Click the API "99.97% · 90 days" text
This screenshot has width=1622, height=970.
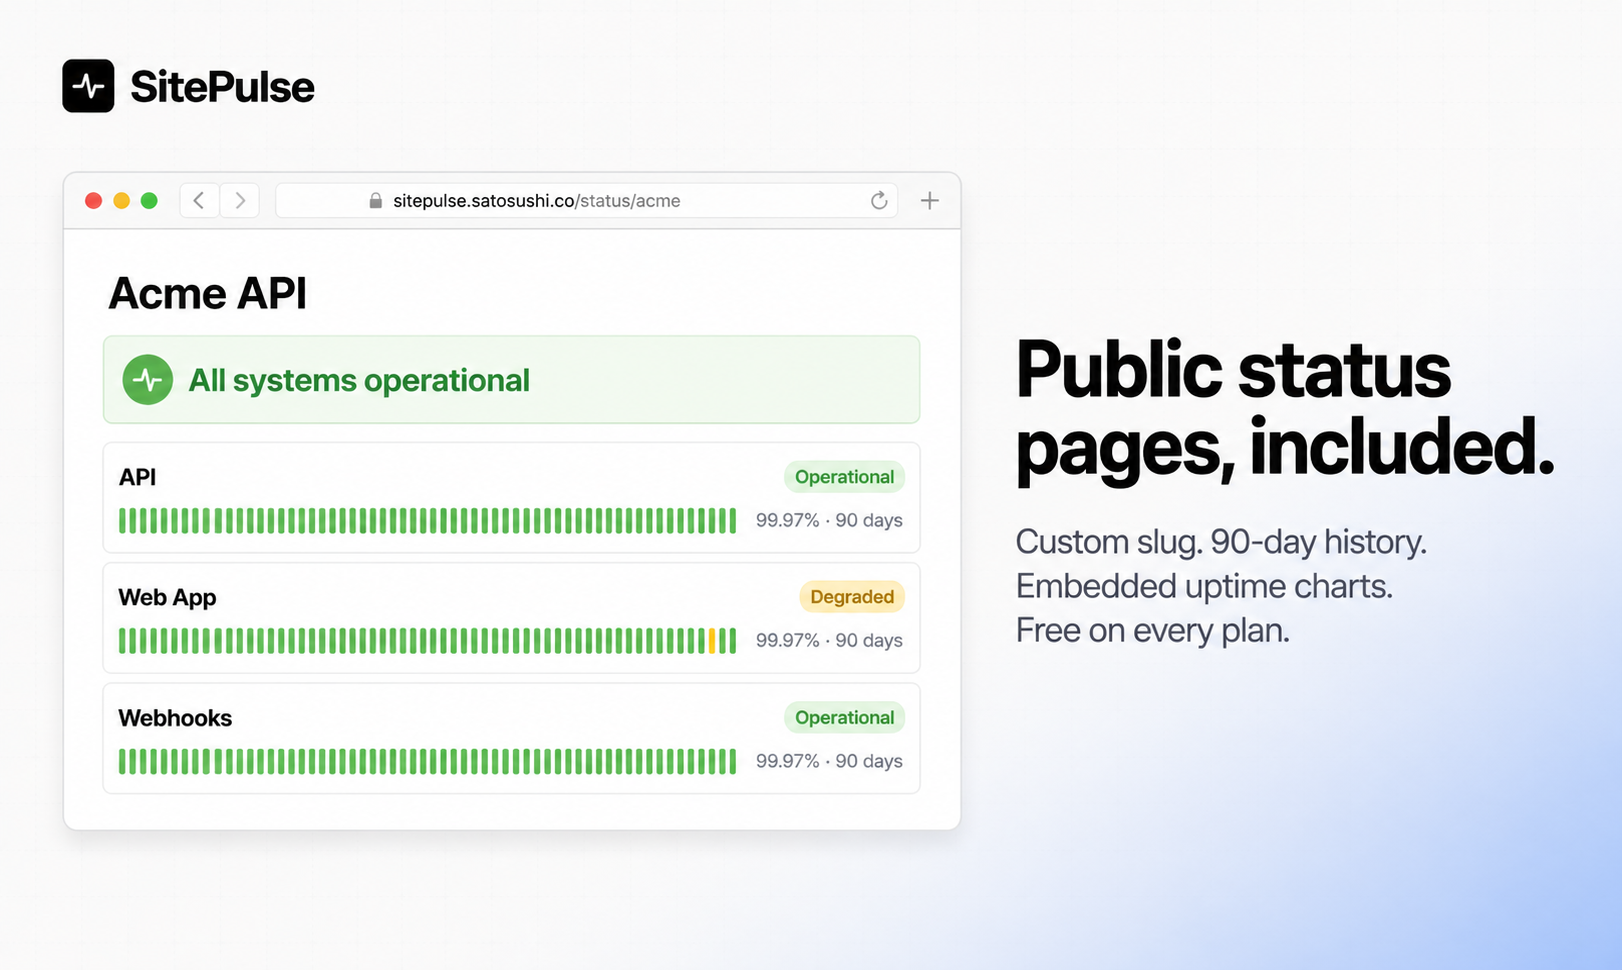(x=829, y=520)
